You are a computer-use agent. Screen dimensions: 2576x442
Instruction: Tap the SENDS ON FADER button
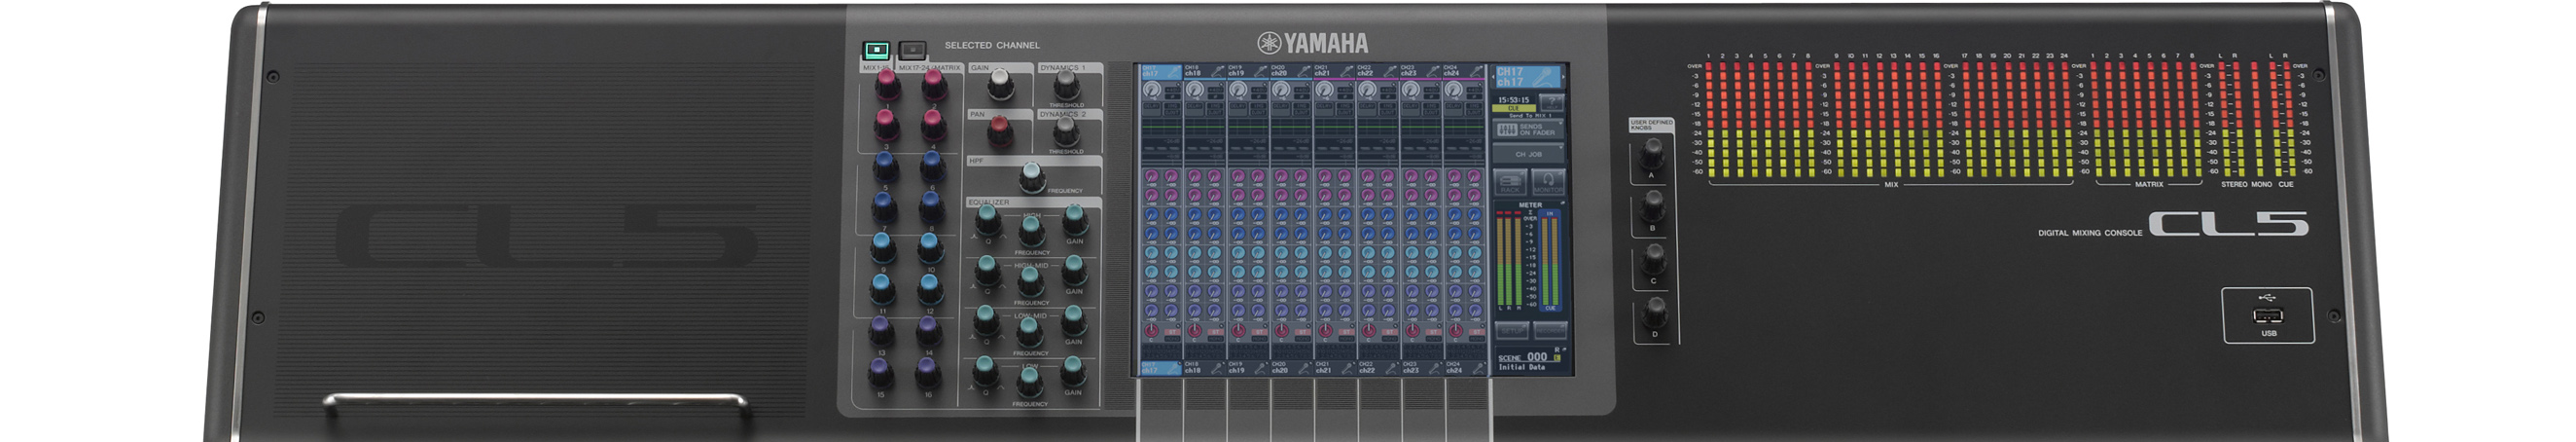click(1528, 130)
